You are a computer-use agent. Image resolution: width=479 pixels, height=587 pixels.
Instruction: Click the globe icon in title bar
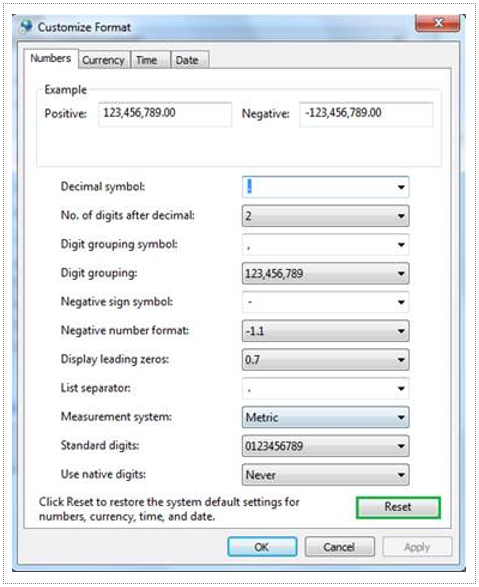click(25, 26)
